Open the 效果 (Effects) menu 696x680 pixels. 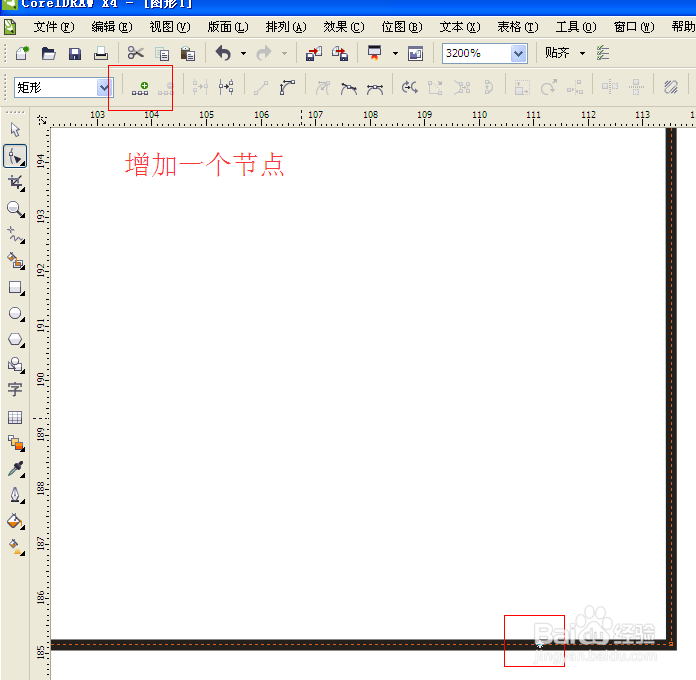[x=344, y=27]
